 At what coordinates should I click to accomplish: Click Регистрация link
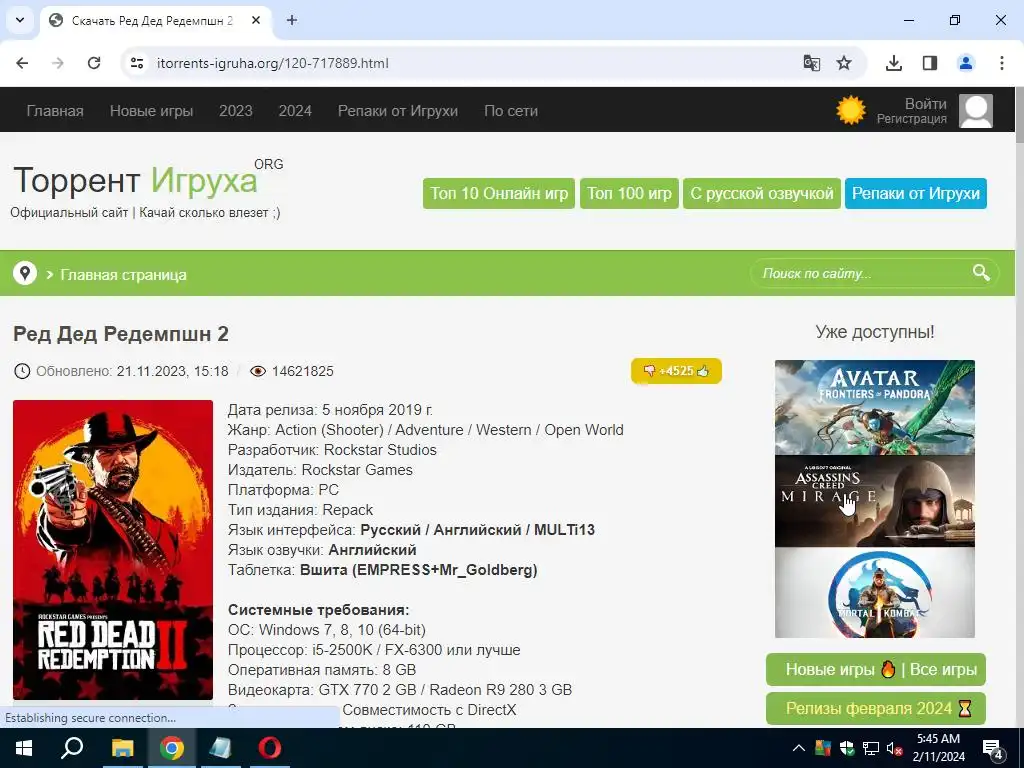[x=912, y=119]
